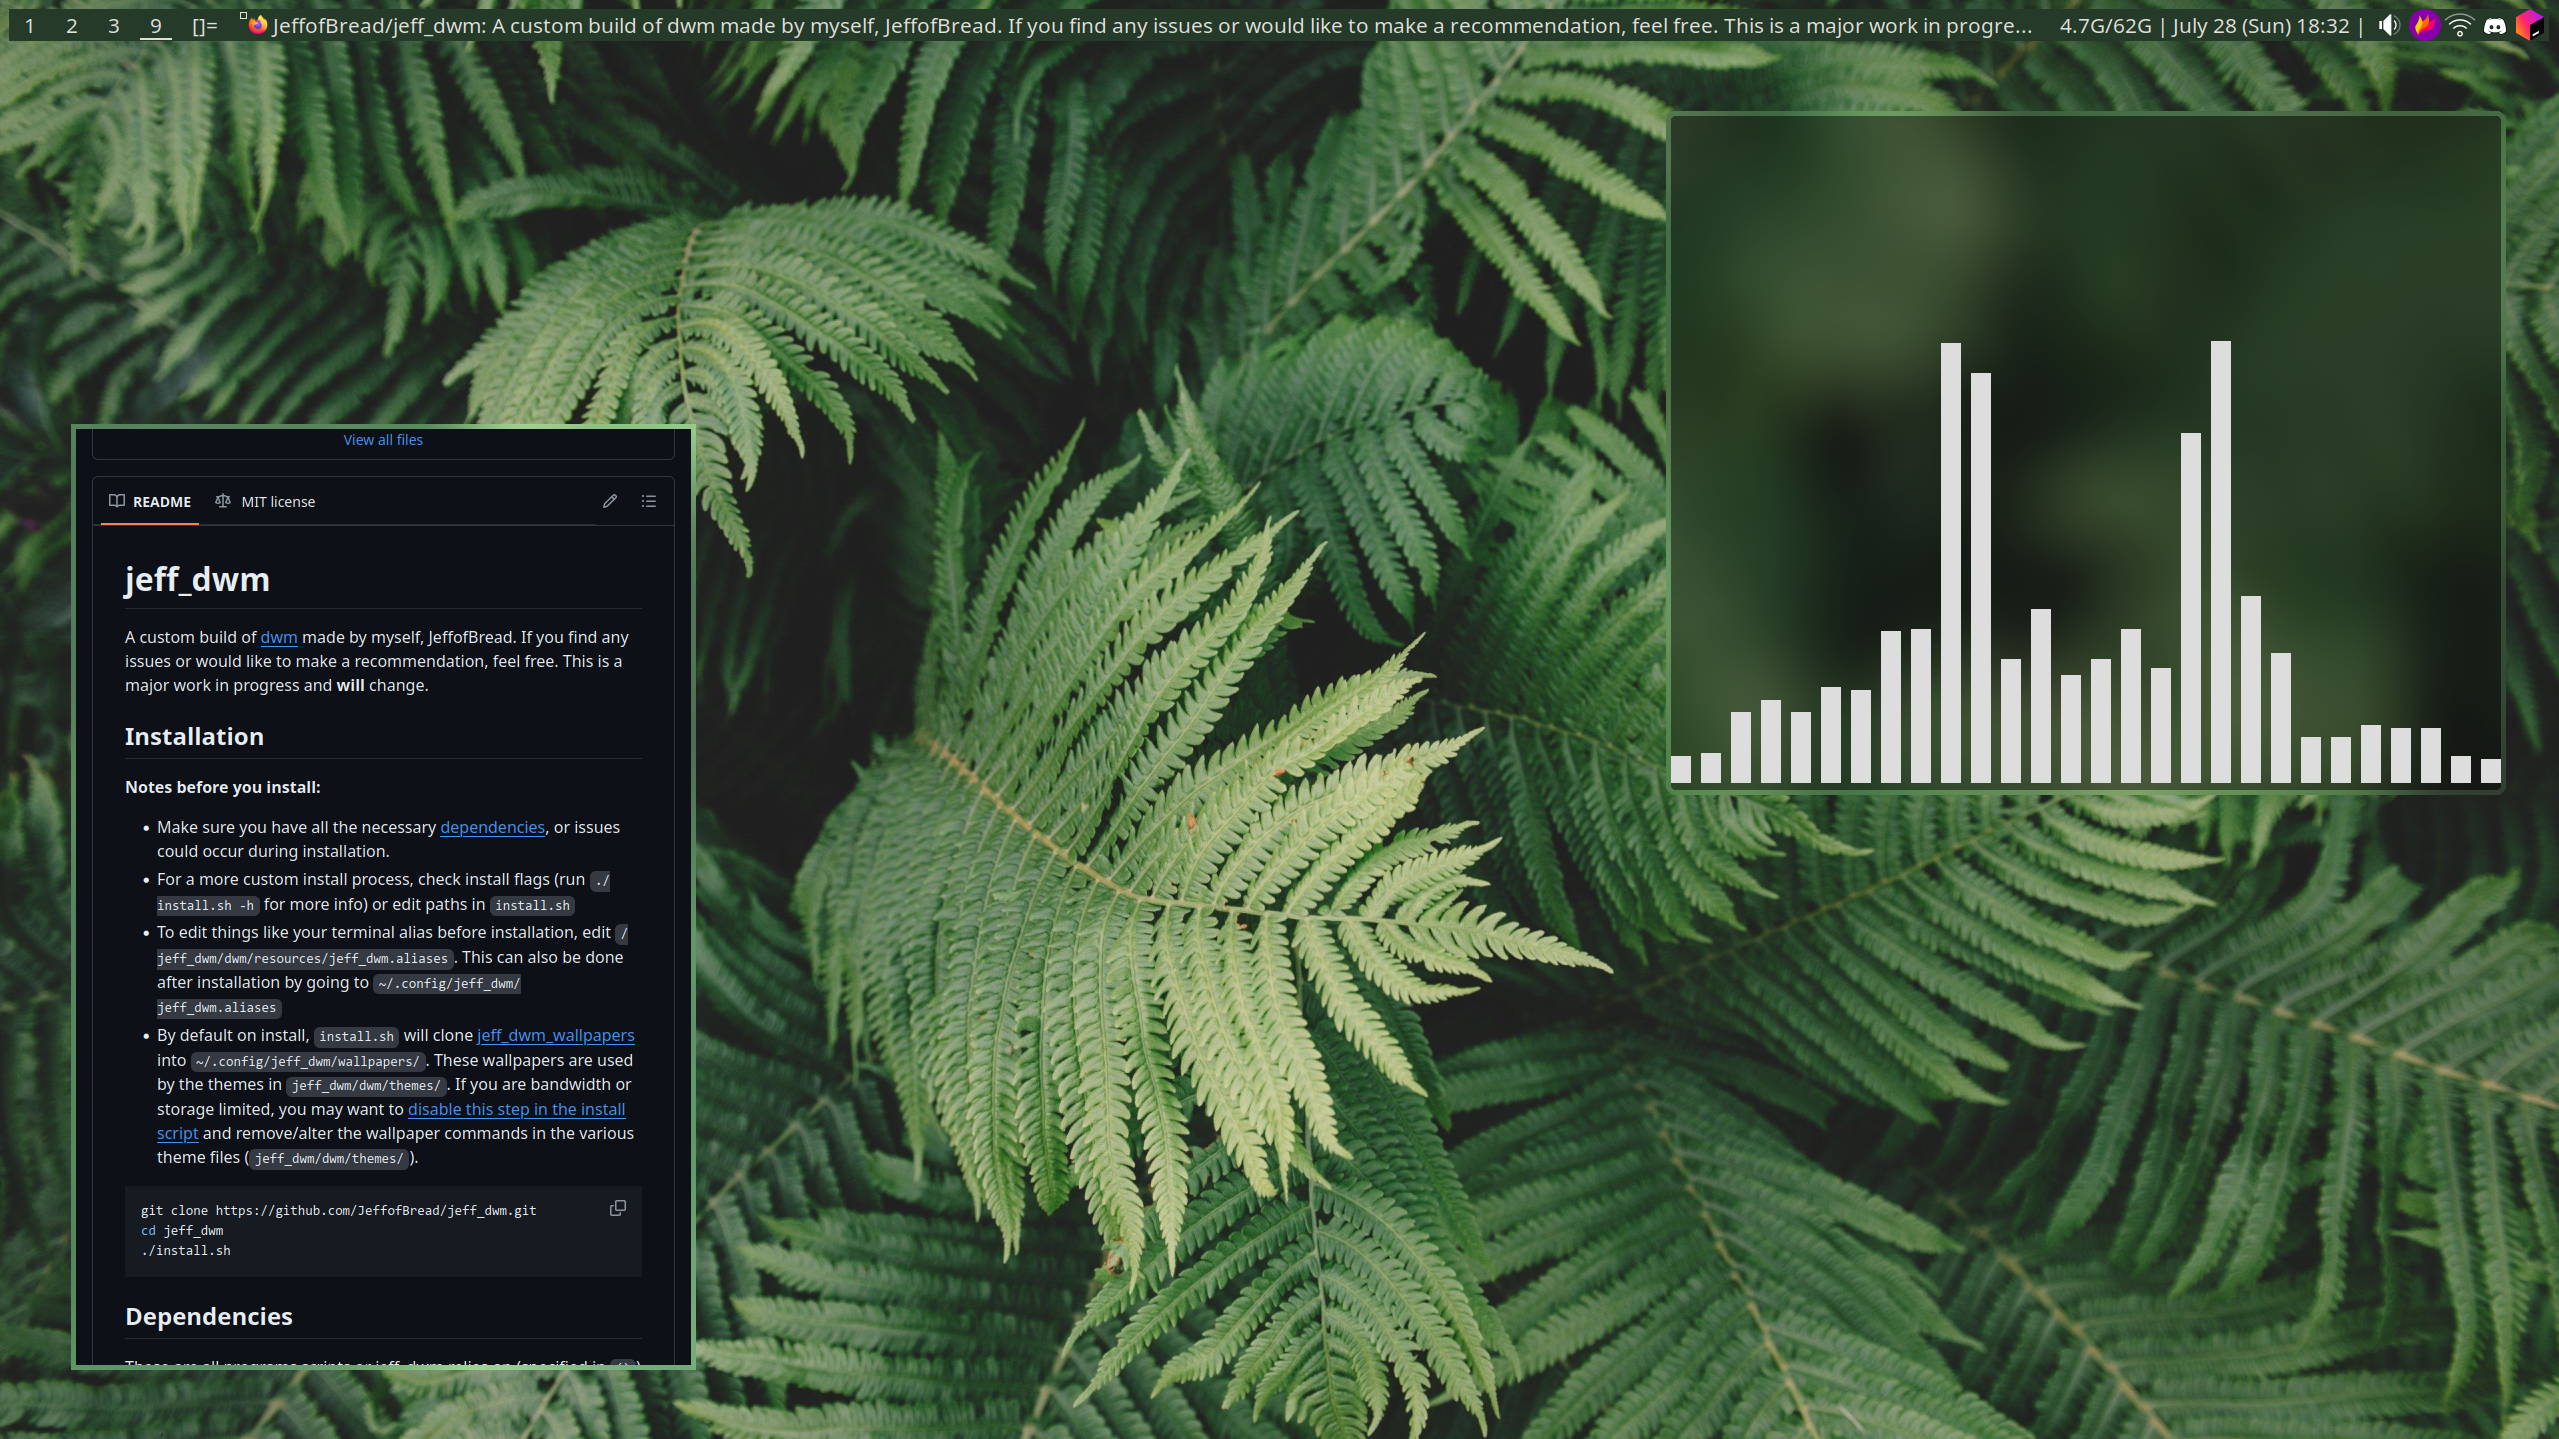Copy the git clone code block
Viewport: 2559px width, 1439px height.
point(618,1208)
